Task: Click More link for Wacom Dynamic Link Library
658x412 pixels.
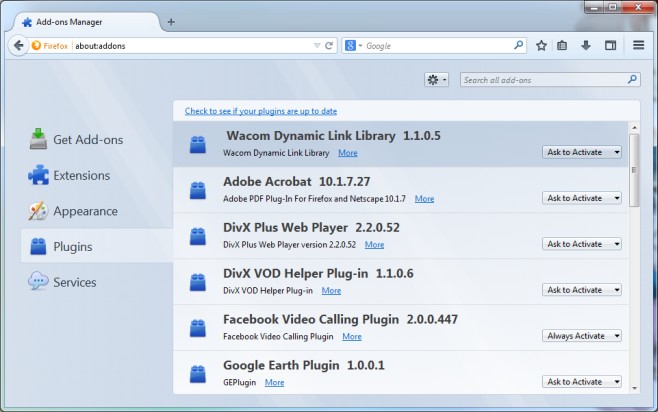Action: tap(348, 153)
